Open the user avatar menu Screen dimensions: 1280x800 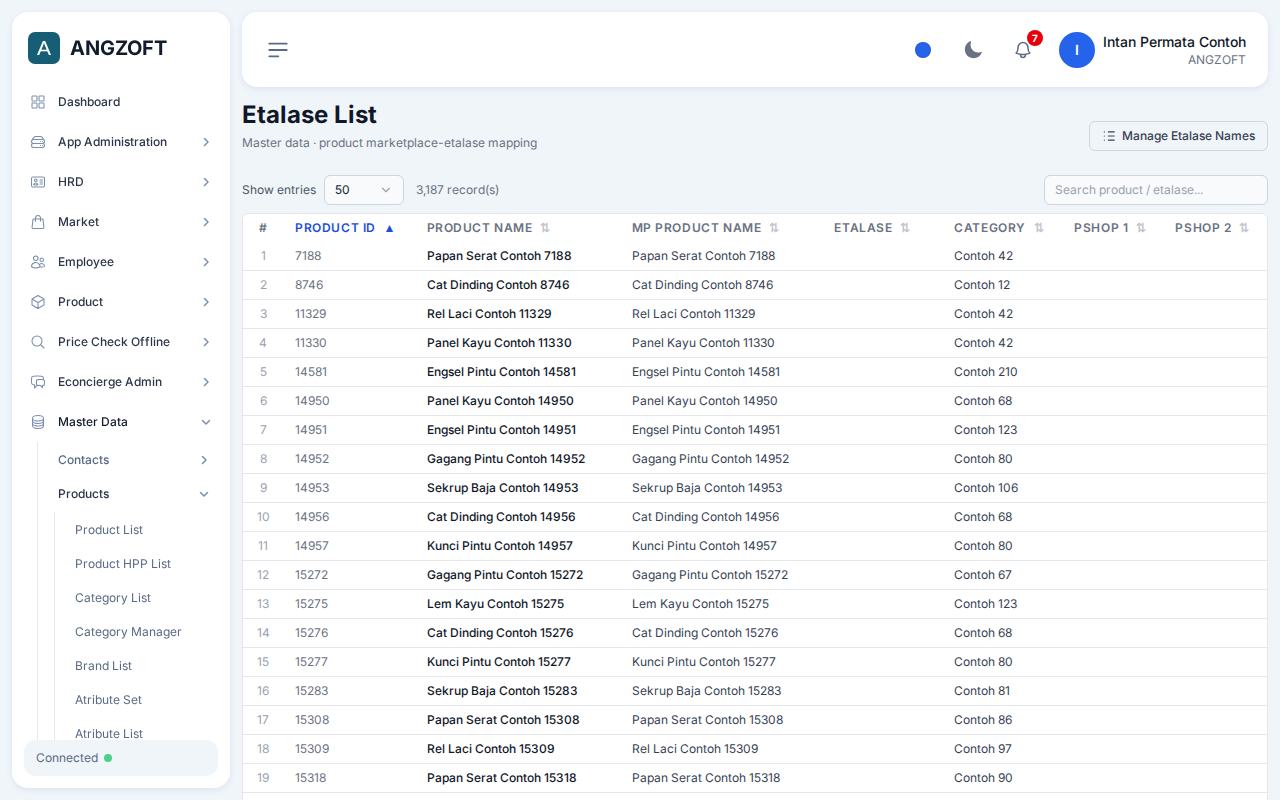[x=1077, y=50]
